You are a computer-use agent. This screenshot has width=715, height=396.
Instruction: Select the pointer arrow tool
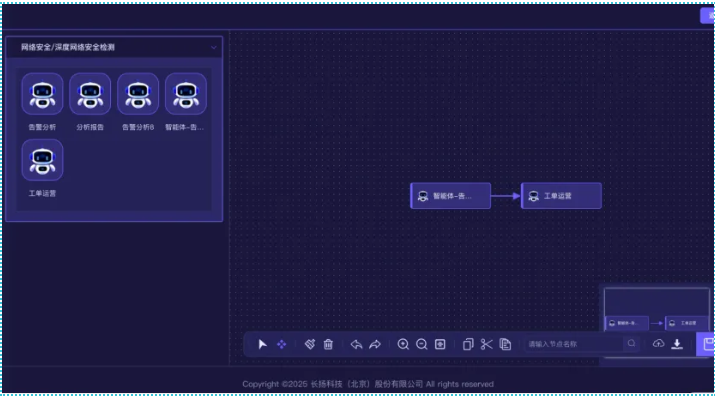[x=263, y=344]
